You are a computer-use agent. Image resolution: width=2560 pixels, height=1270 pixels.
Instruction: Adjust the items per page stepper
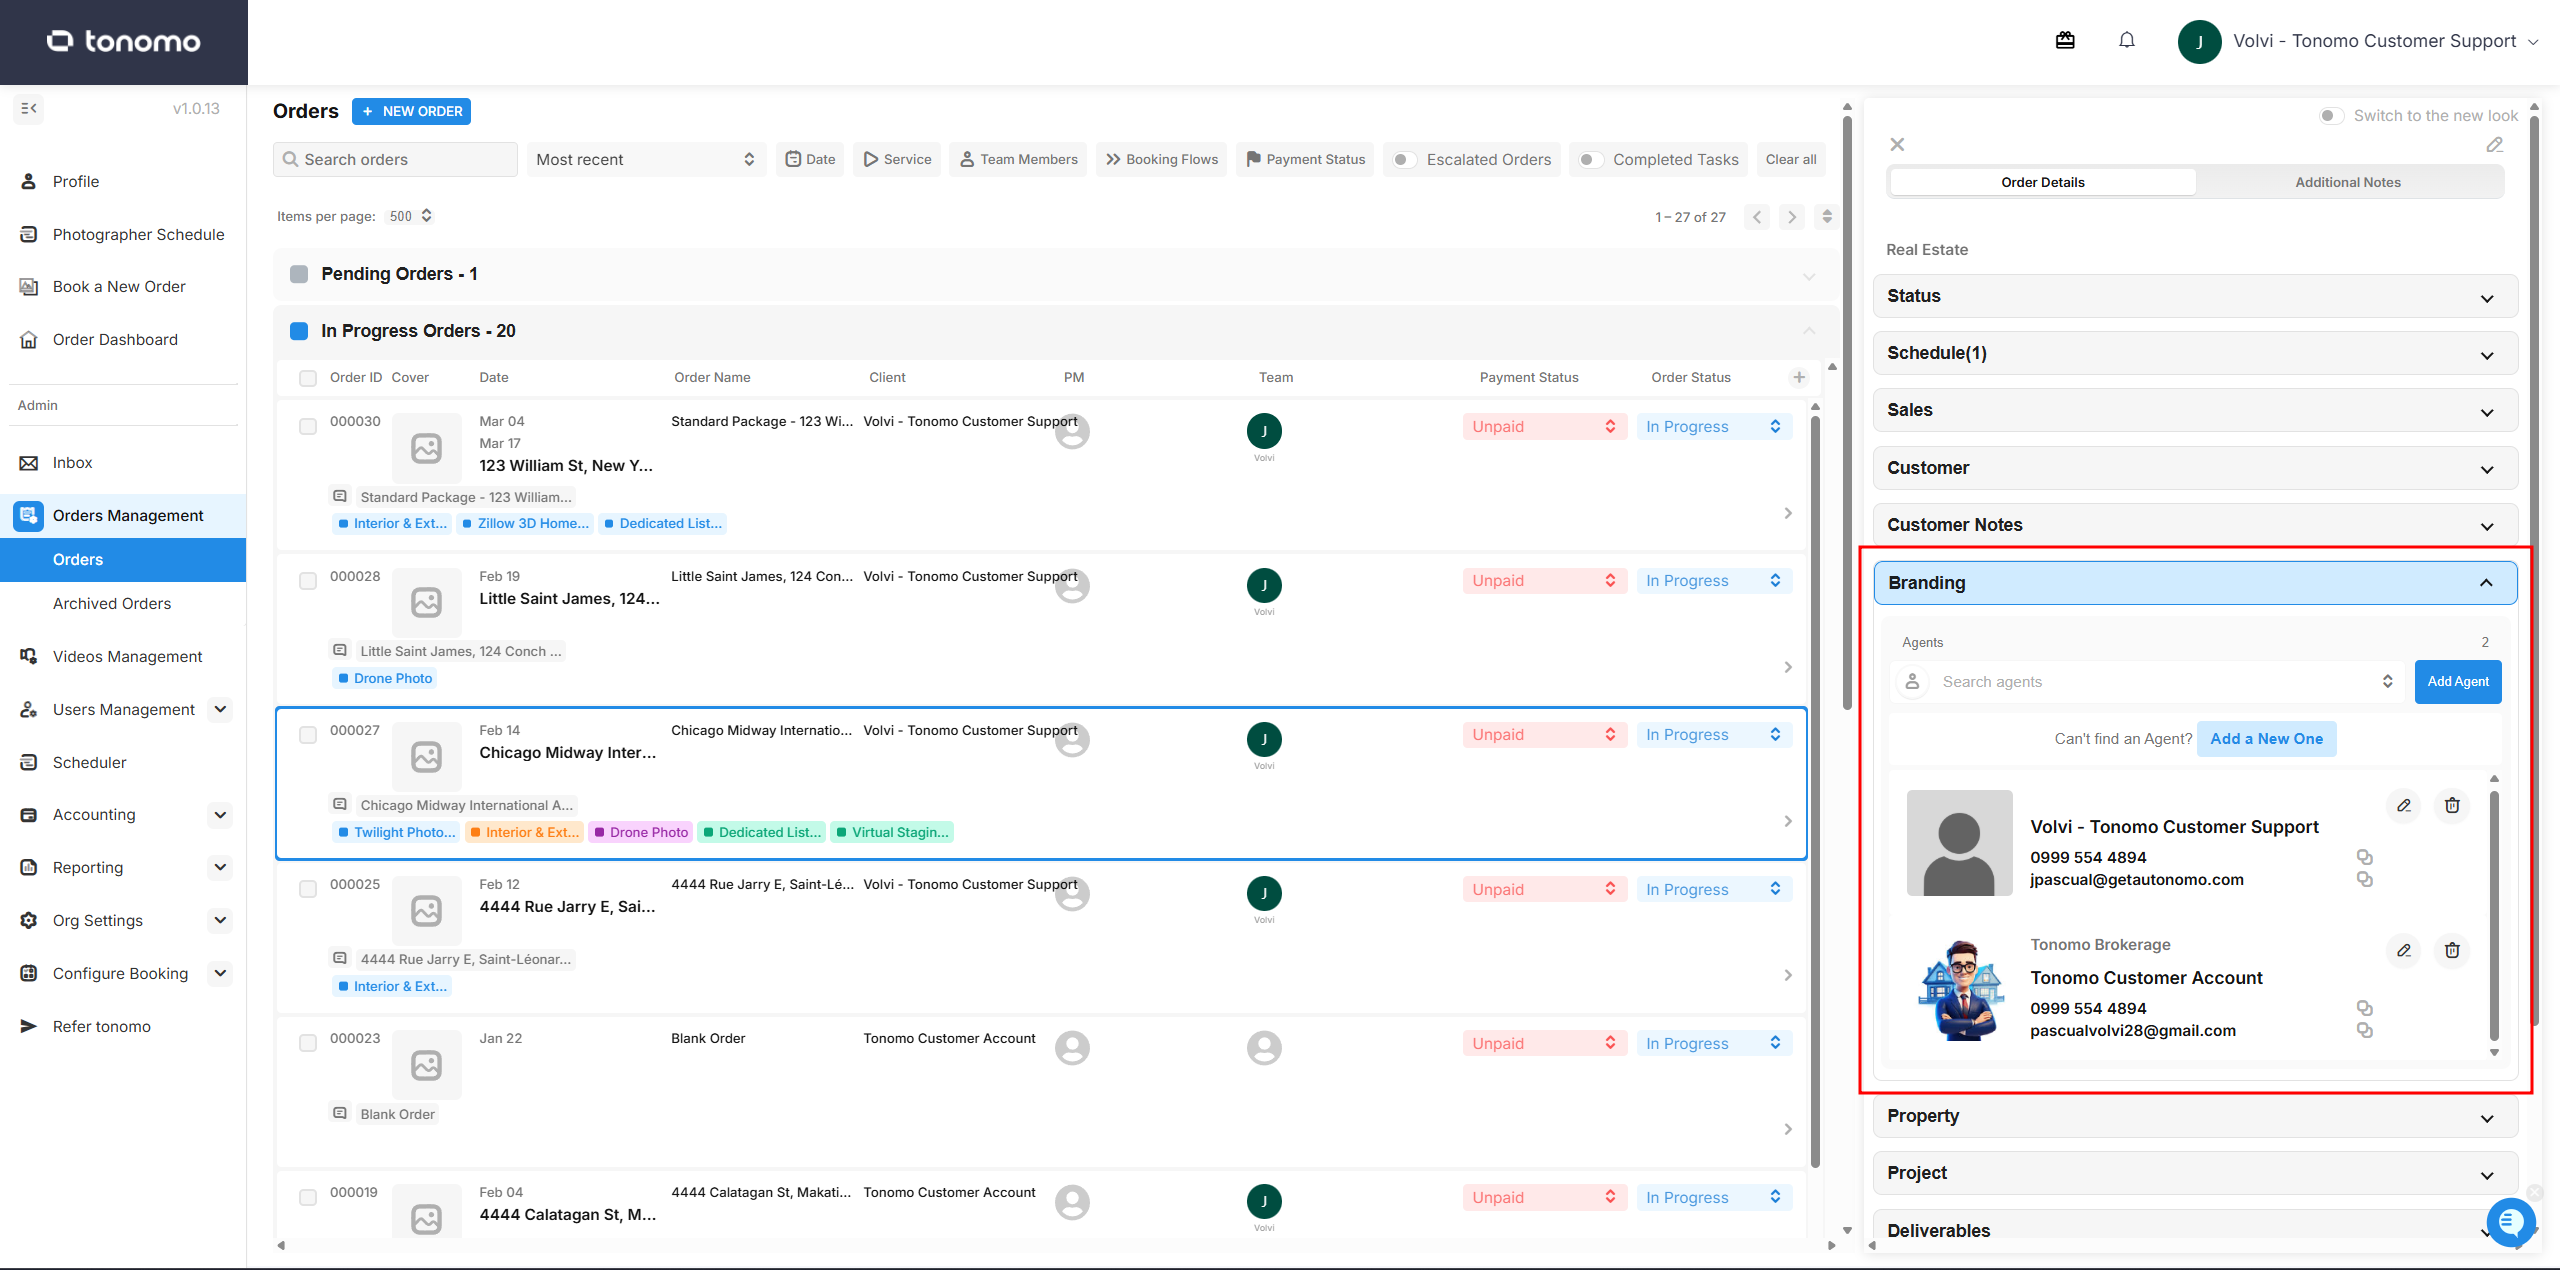point(426,216)
